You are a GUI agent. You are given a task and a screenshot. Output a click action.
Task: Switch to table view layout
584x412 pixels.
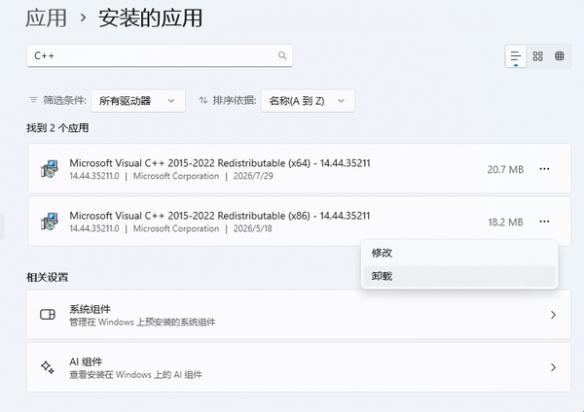pyautogui.click(x=559, y=56)
